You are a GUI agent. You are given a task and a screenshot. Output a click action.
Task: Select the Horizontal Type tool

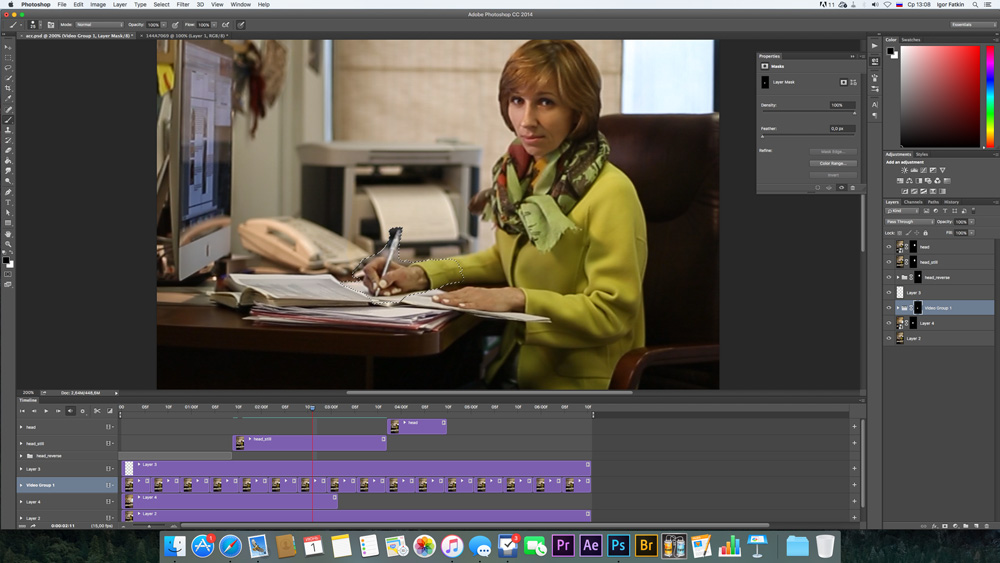click(8, 202)
